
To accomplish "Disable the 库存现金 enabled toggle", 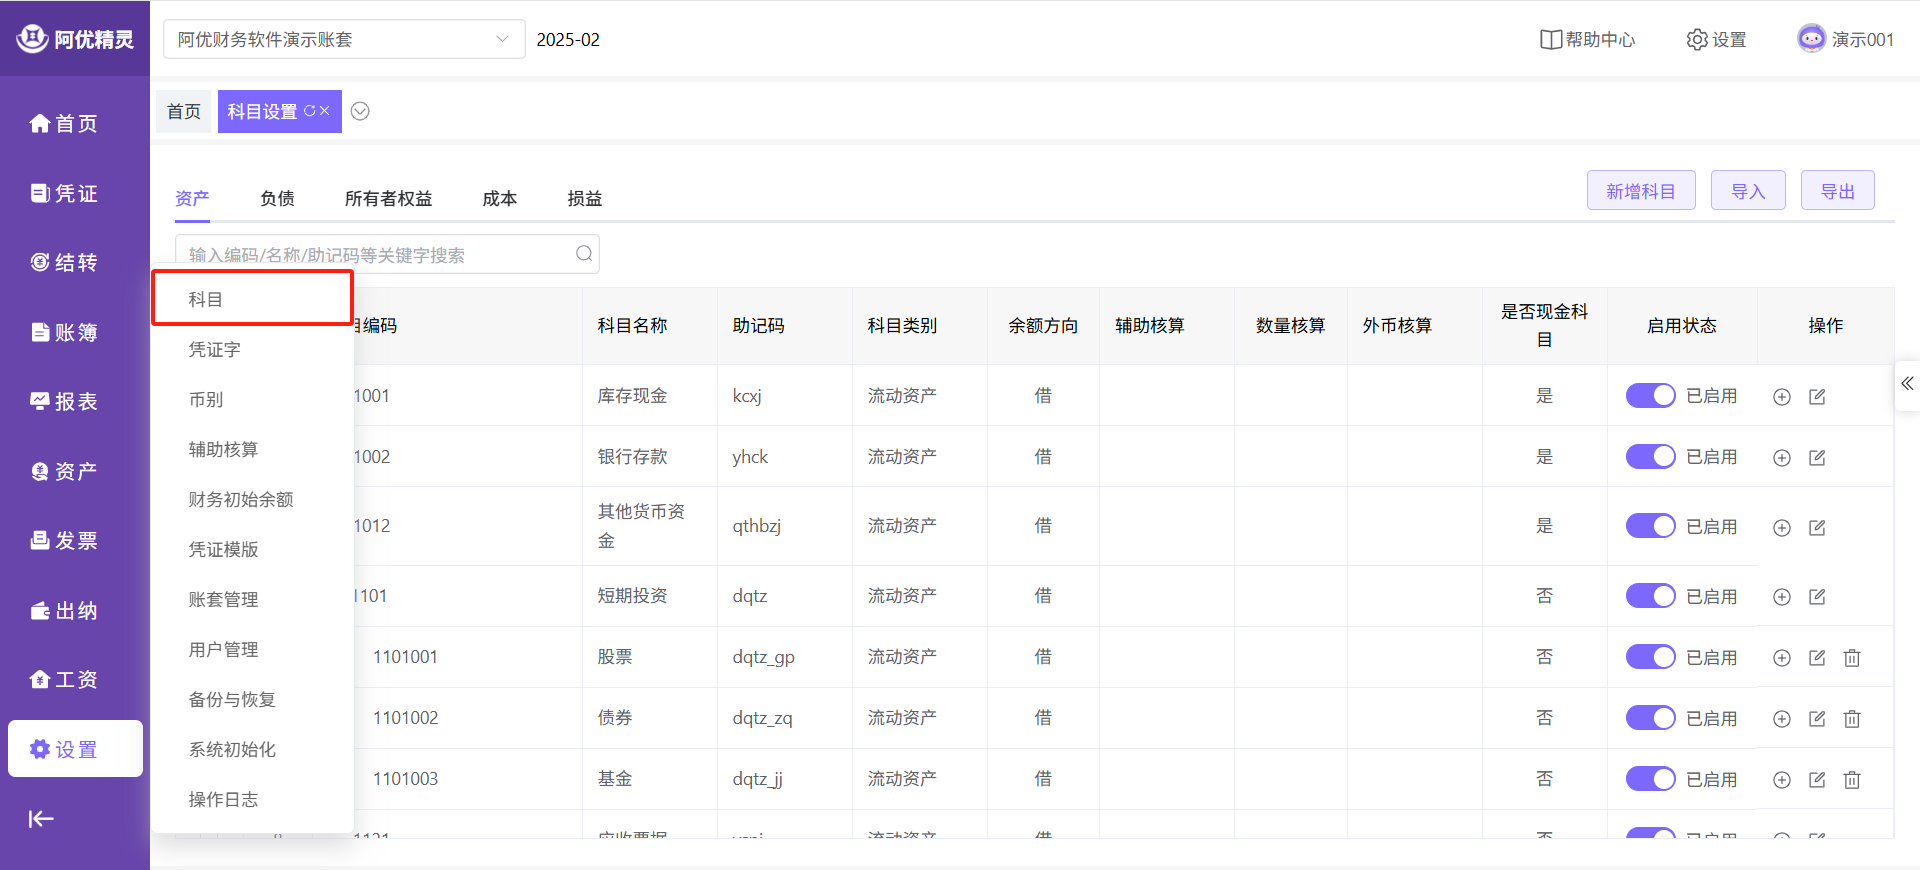I will click(x=1650, y=396).
